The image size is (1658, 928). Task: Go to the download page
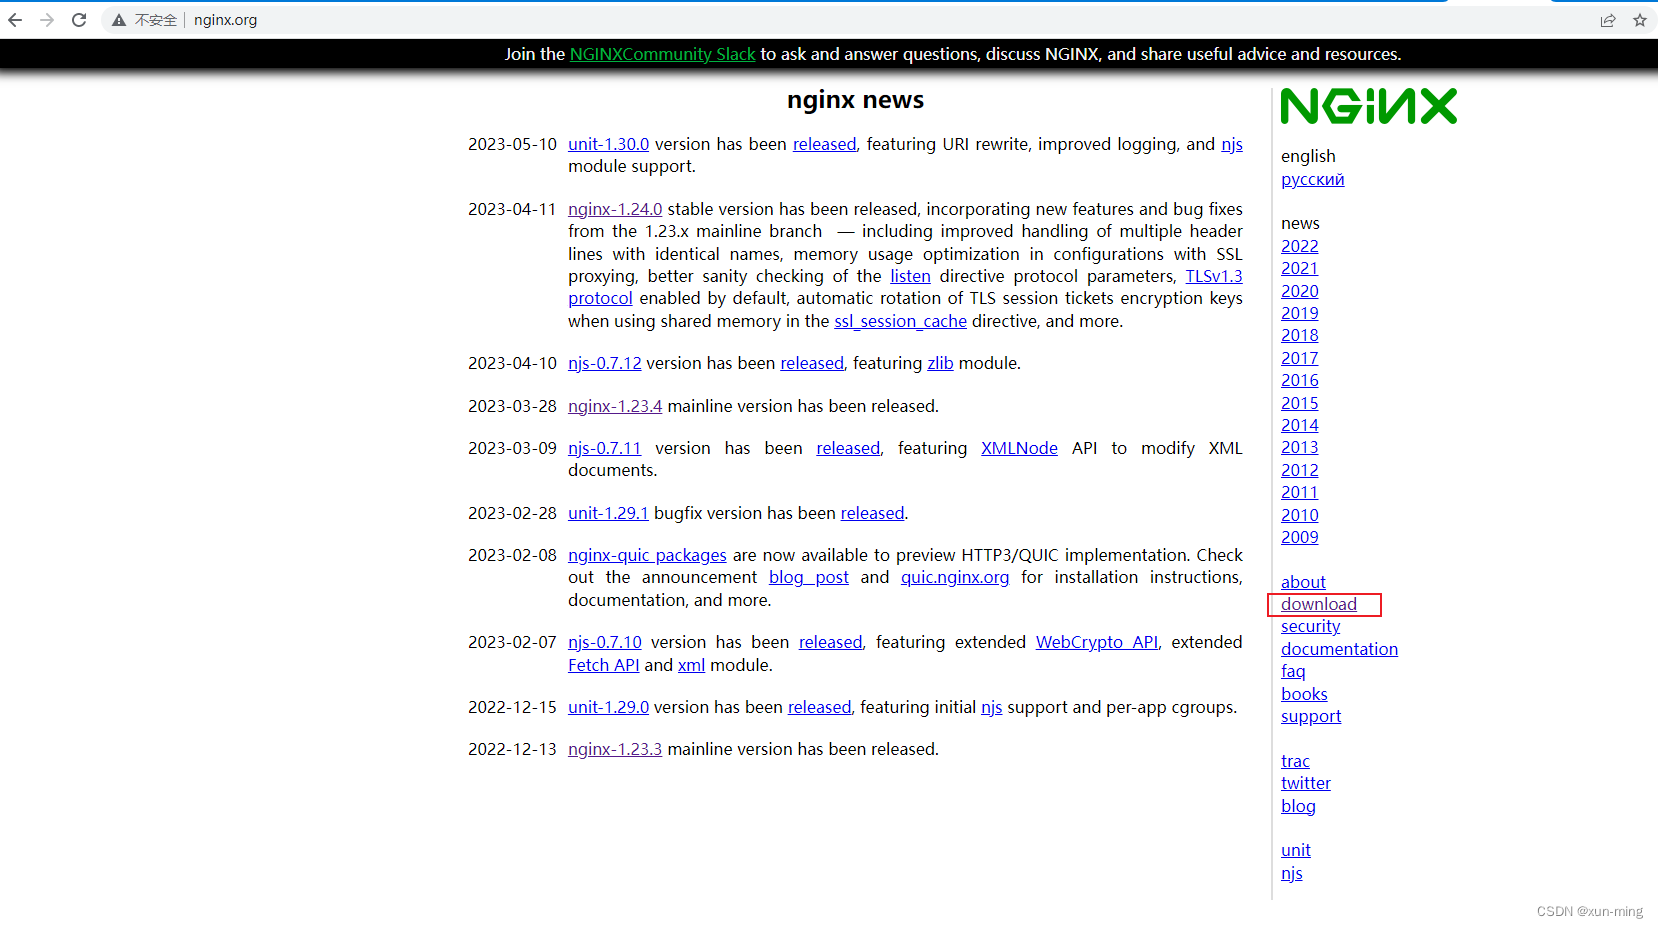pos(1319,604)
